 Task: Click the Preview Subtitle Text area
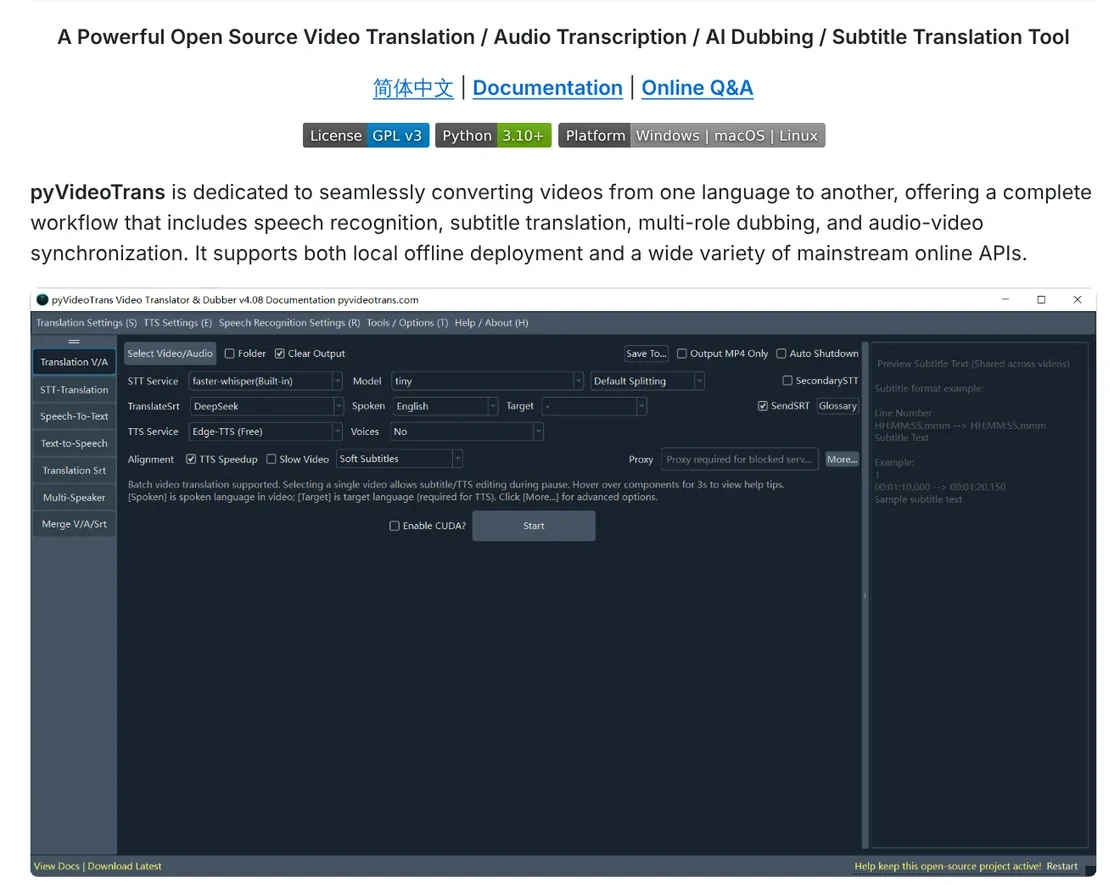point(979,595)
